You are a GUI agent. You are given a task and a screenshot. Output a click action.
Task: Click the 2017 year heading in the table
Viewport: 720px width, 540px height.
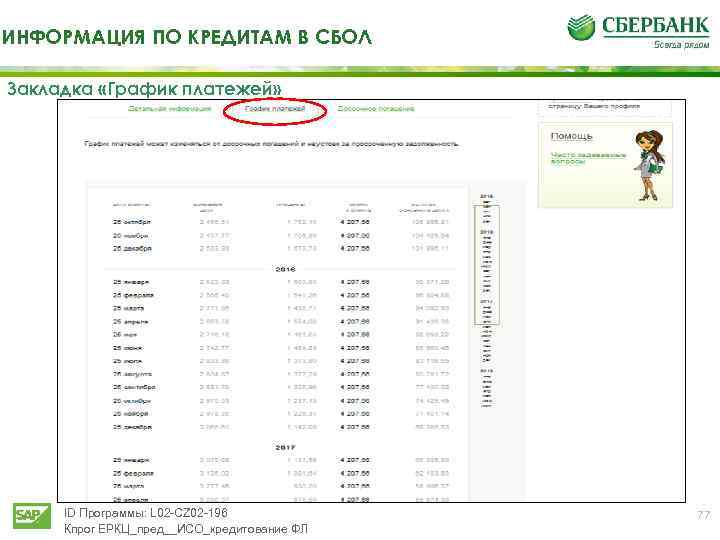285,447
